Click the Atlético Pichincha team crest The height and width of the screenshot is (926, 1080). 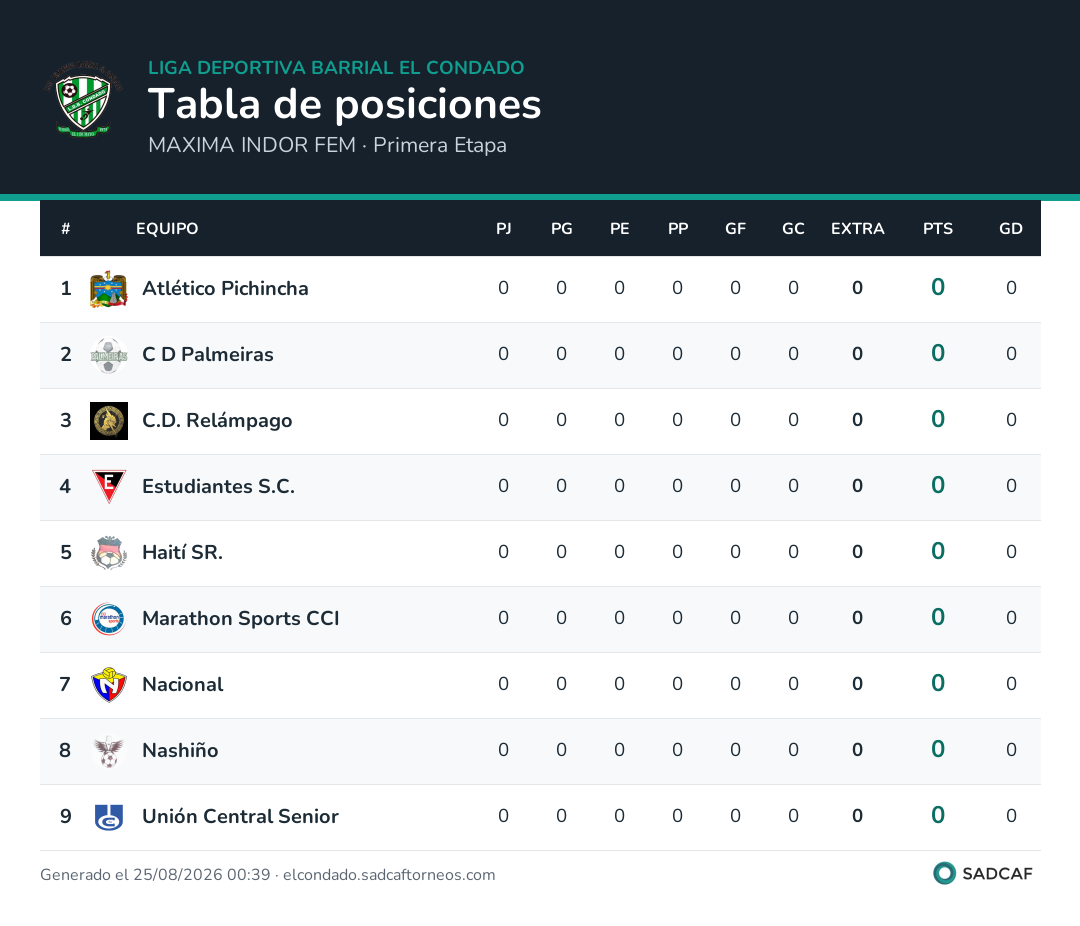tap(109, 289)
